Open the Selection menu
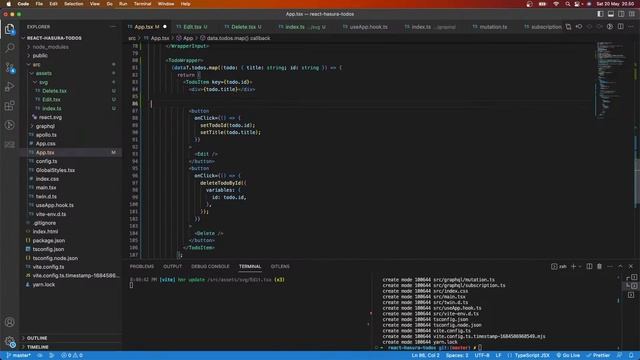 [x=74, y=4]
